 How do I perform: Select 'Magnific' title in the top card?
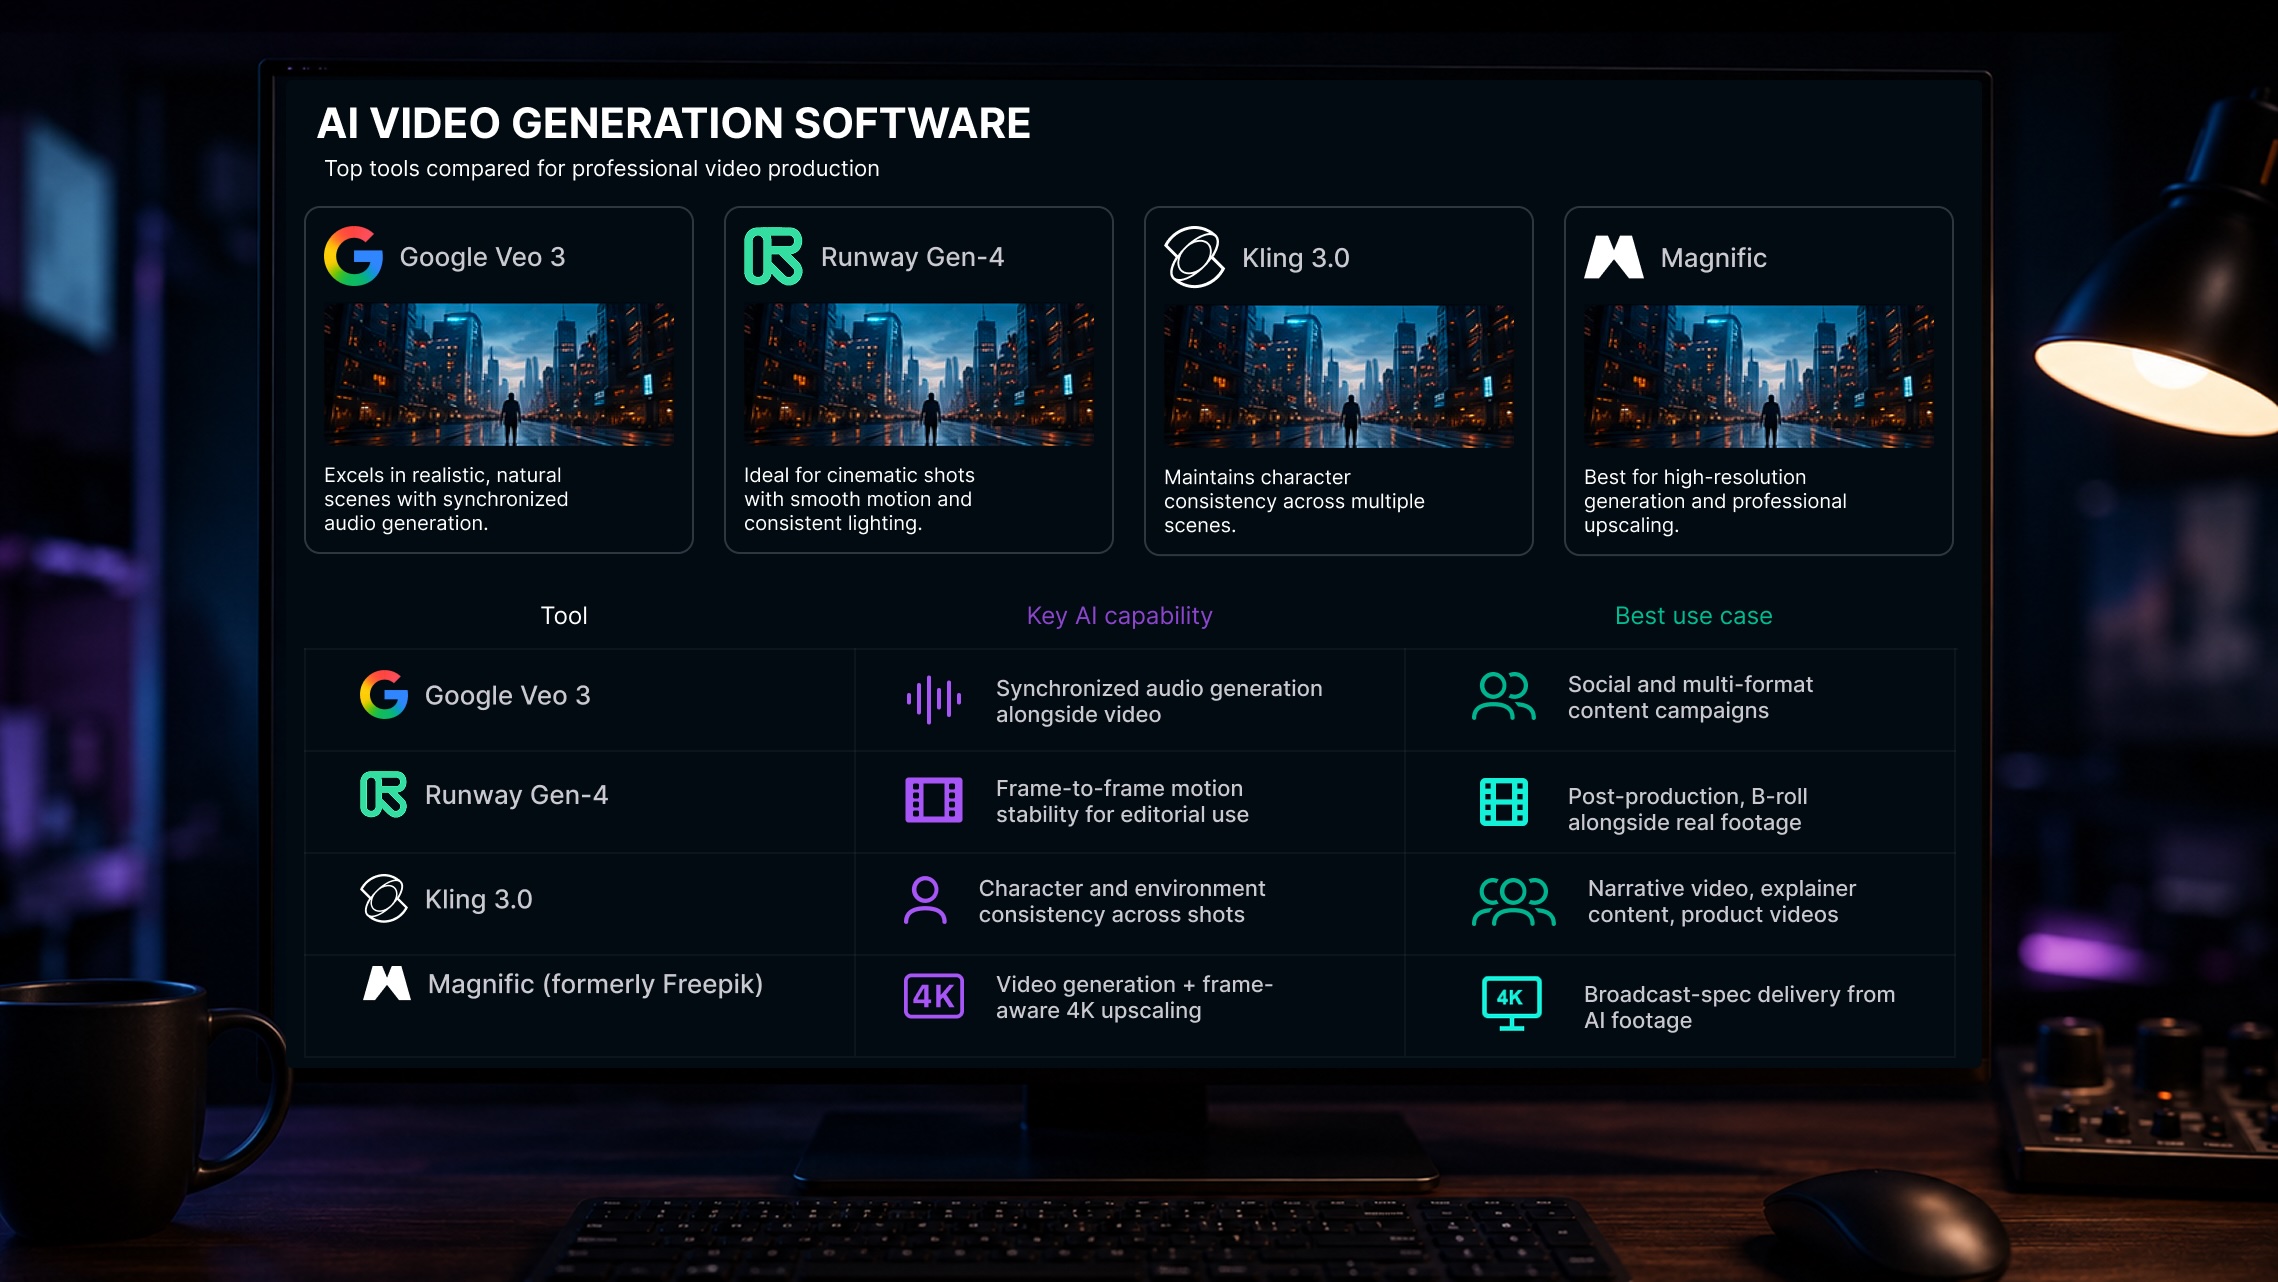[1714, 258]
